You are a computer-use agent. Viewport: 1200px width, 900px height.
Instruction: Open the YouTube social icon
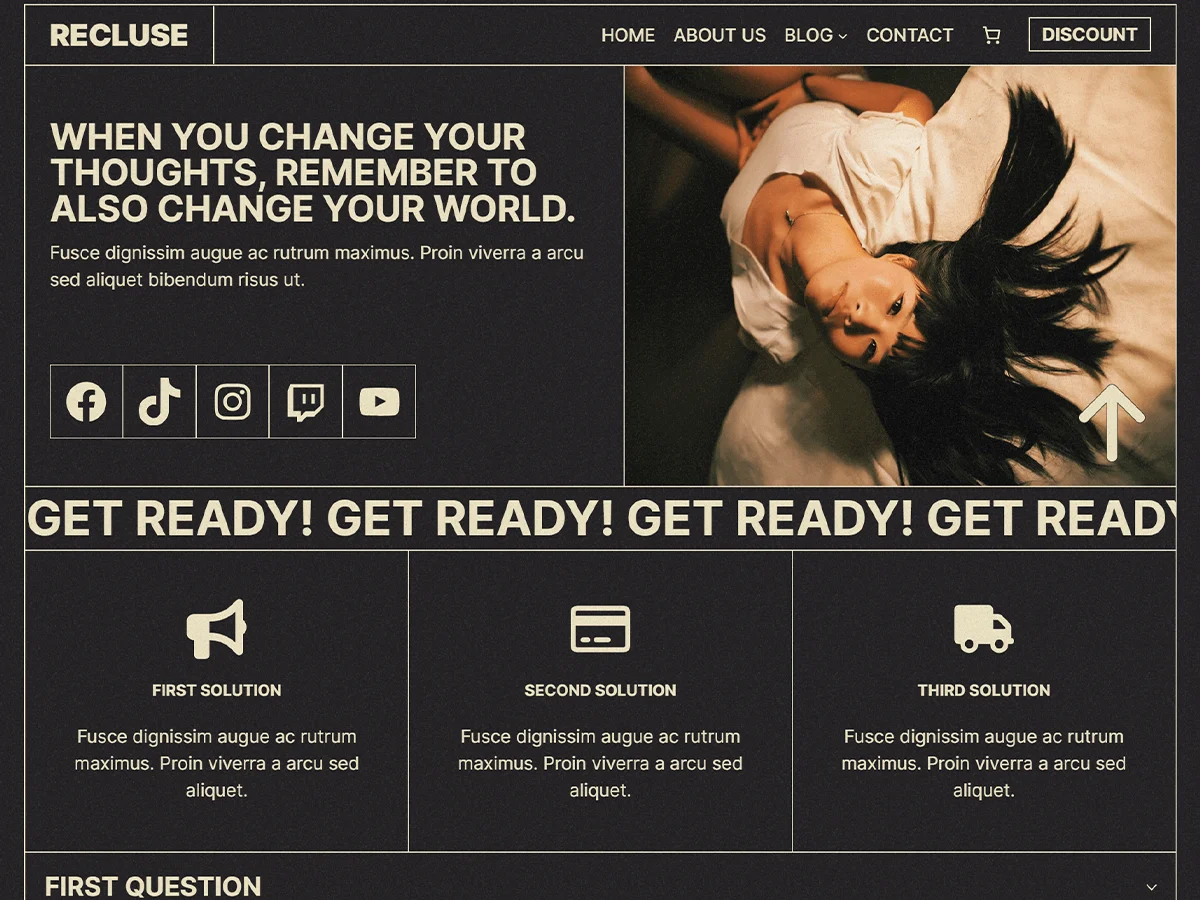click(x=379, y=402)
